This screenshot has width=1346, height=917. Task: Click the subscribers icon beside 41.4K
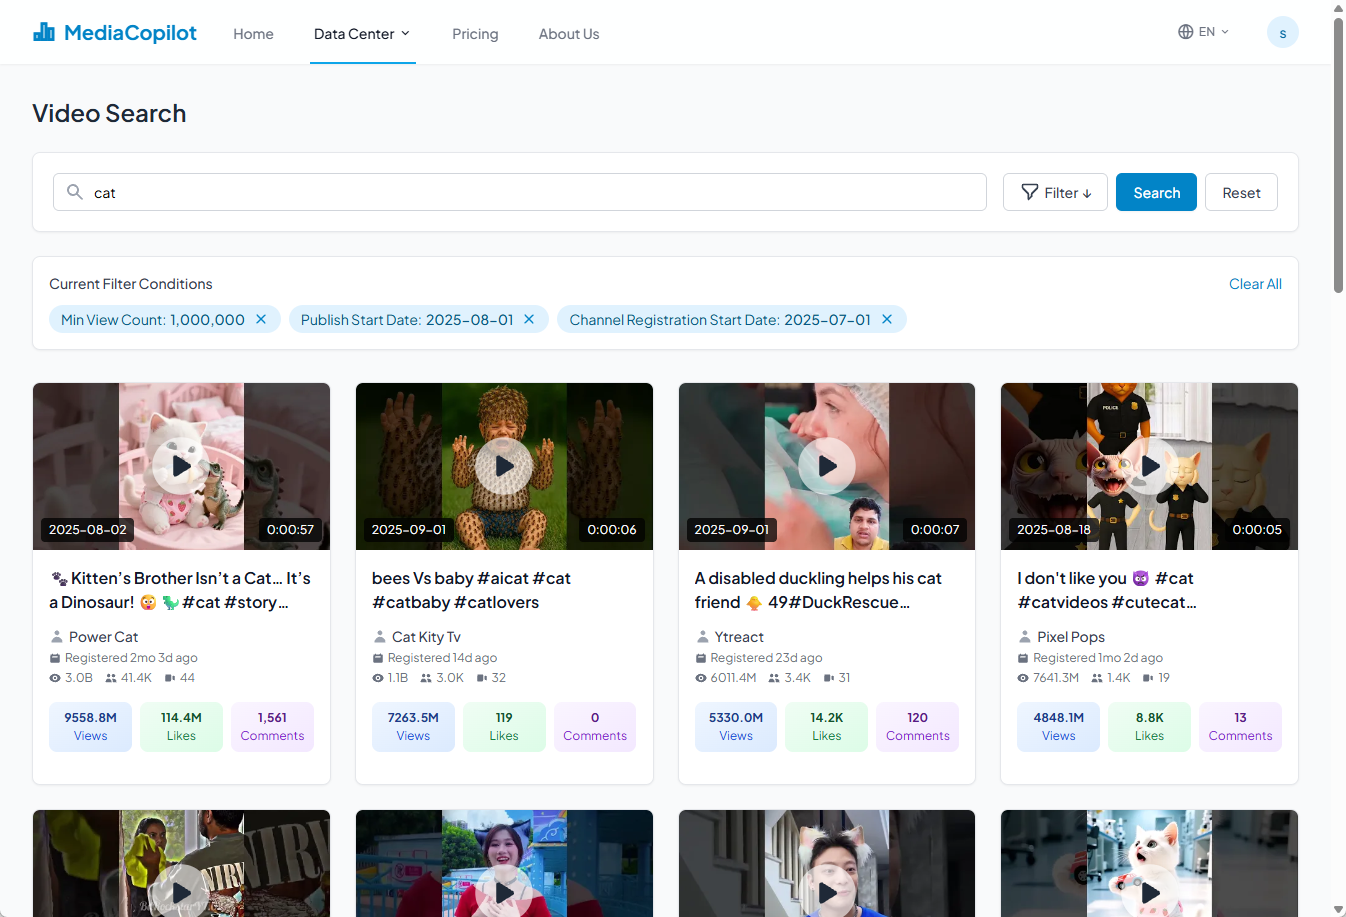tap(111, 678)
